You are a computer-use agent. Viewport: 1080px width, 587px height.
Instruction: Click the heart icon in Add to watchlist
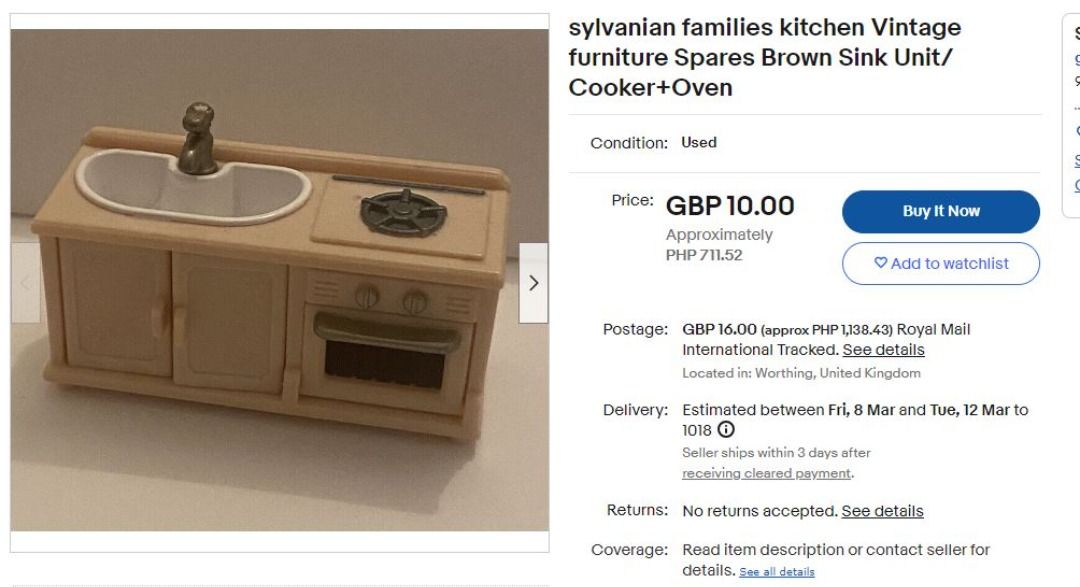tap(880, 262)
